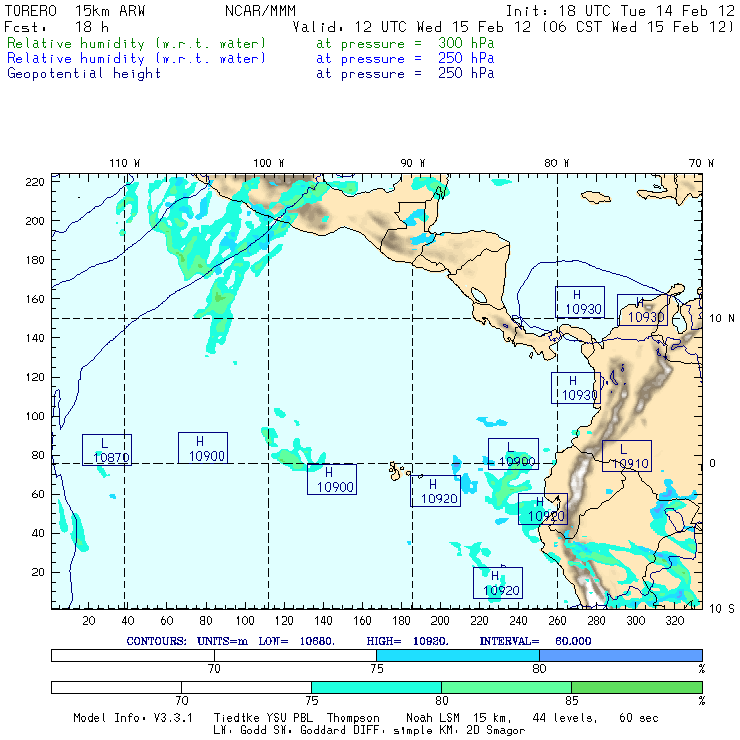Click the '44 levels,' text
740x740 pixels.
tap(565, 718)
